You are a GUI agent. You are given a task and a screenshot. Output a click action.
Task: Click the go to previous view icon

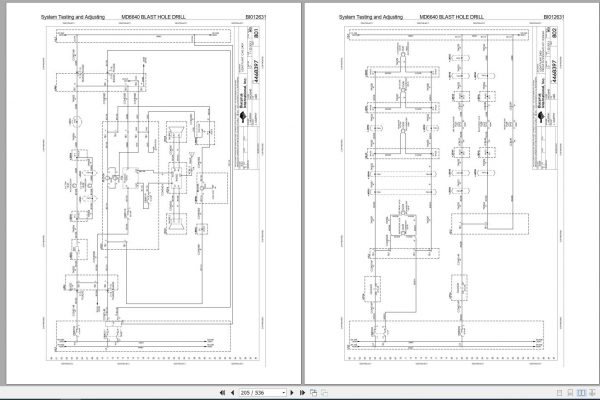point(313,393)
